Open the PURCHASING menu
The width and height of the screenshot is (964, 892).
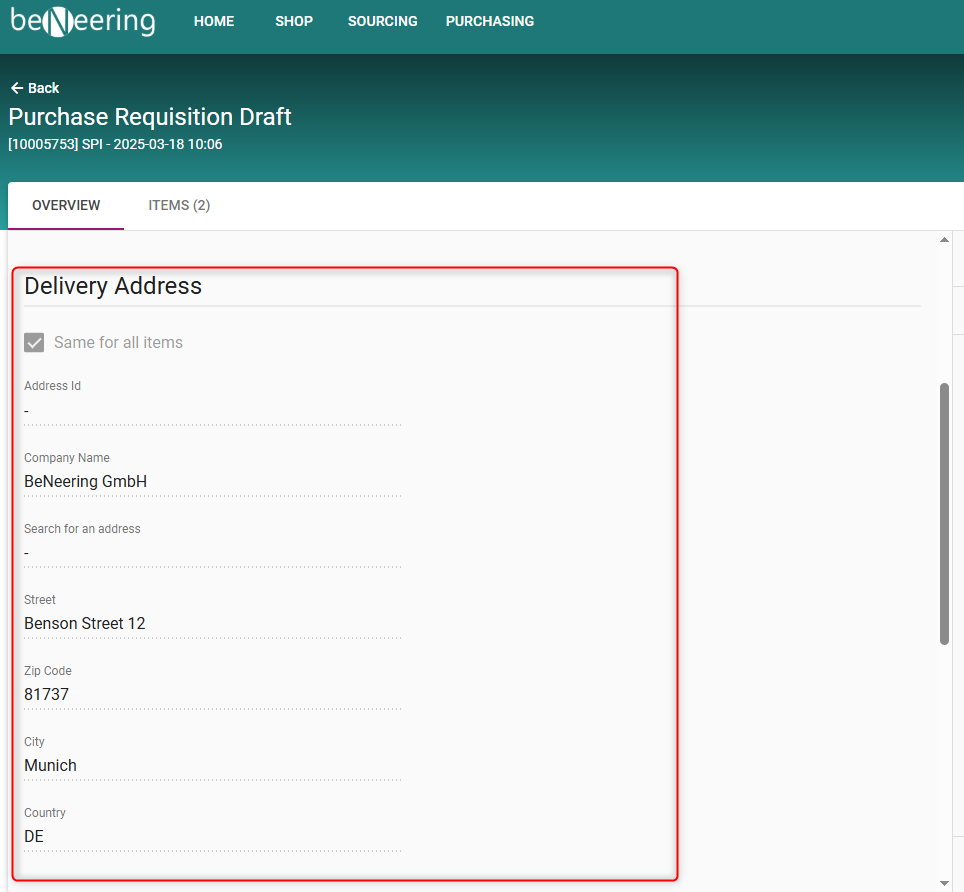[490, 21]
